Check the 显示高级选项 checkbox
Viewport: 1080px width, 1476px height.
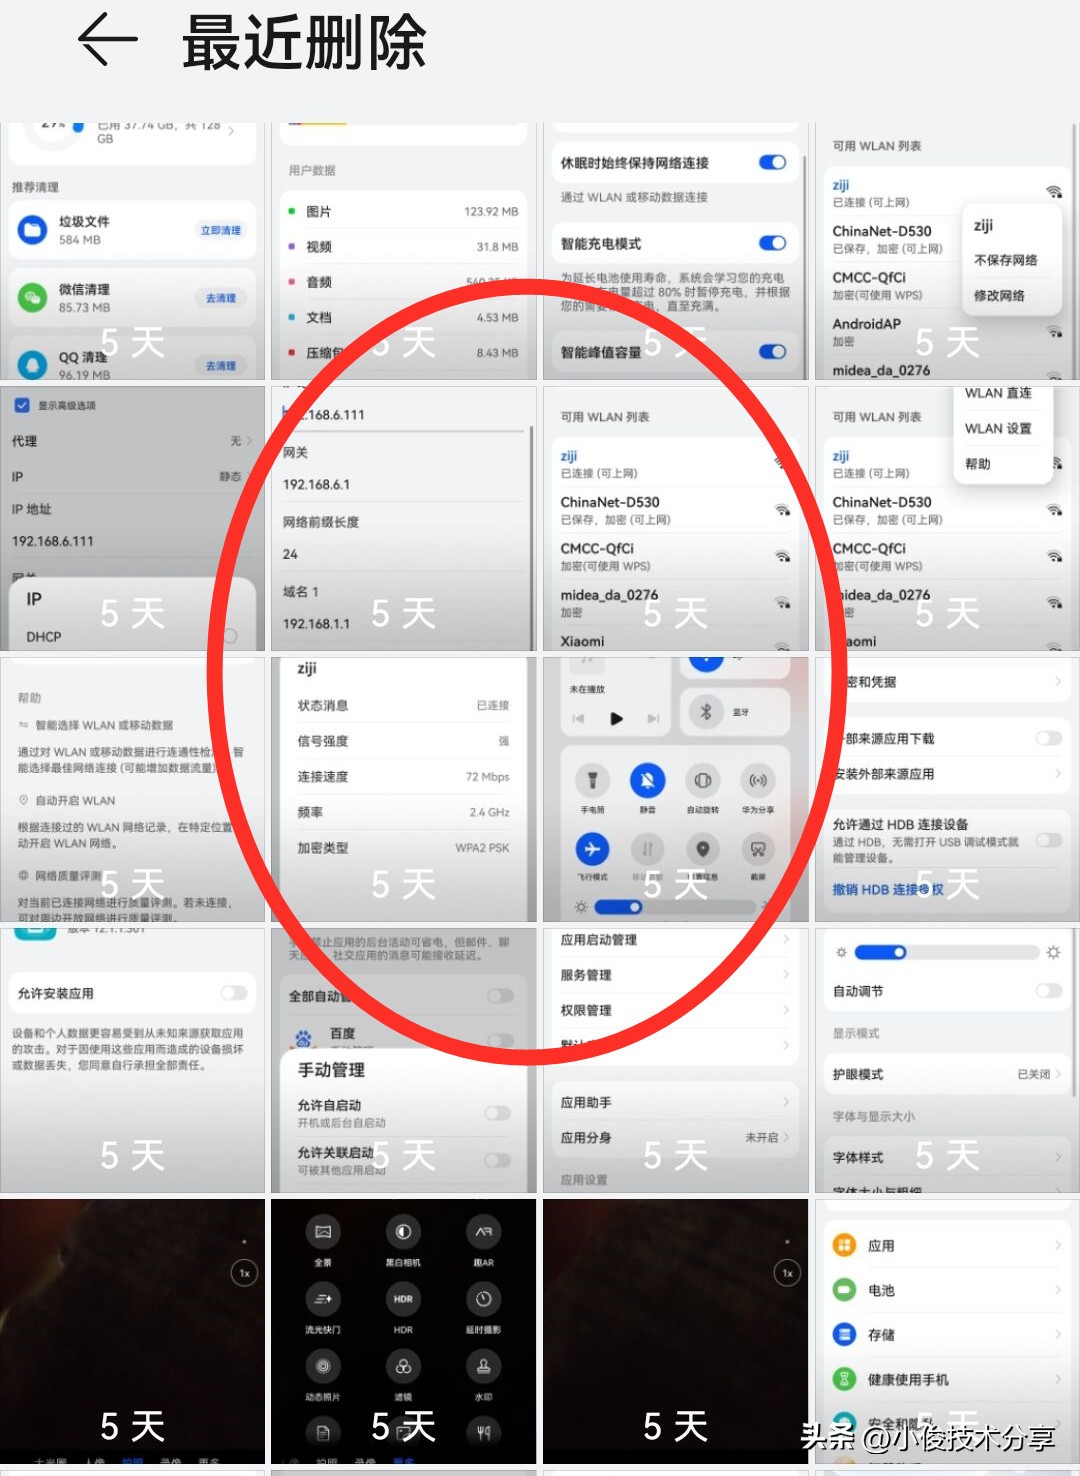coord(22,405)
